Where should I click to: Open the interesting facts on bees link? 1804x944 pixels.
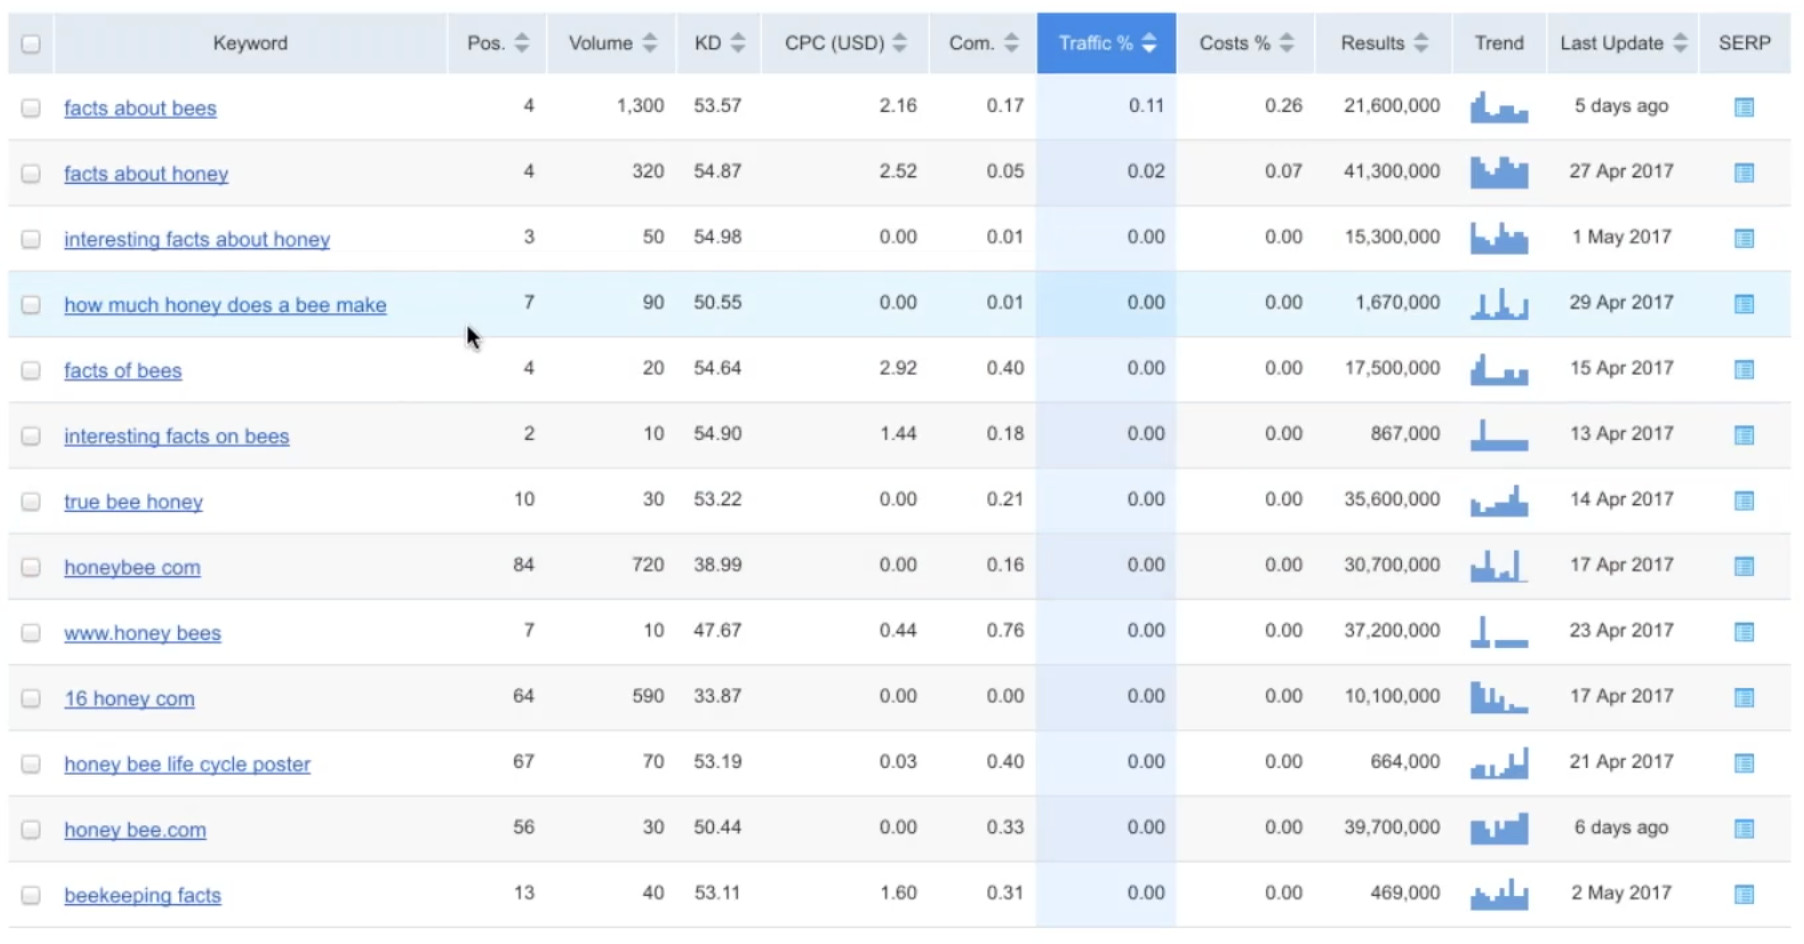click(x=177, y=437)
